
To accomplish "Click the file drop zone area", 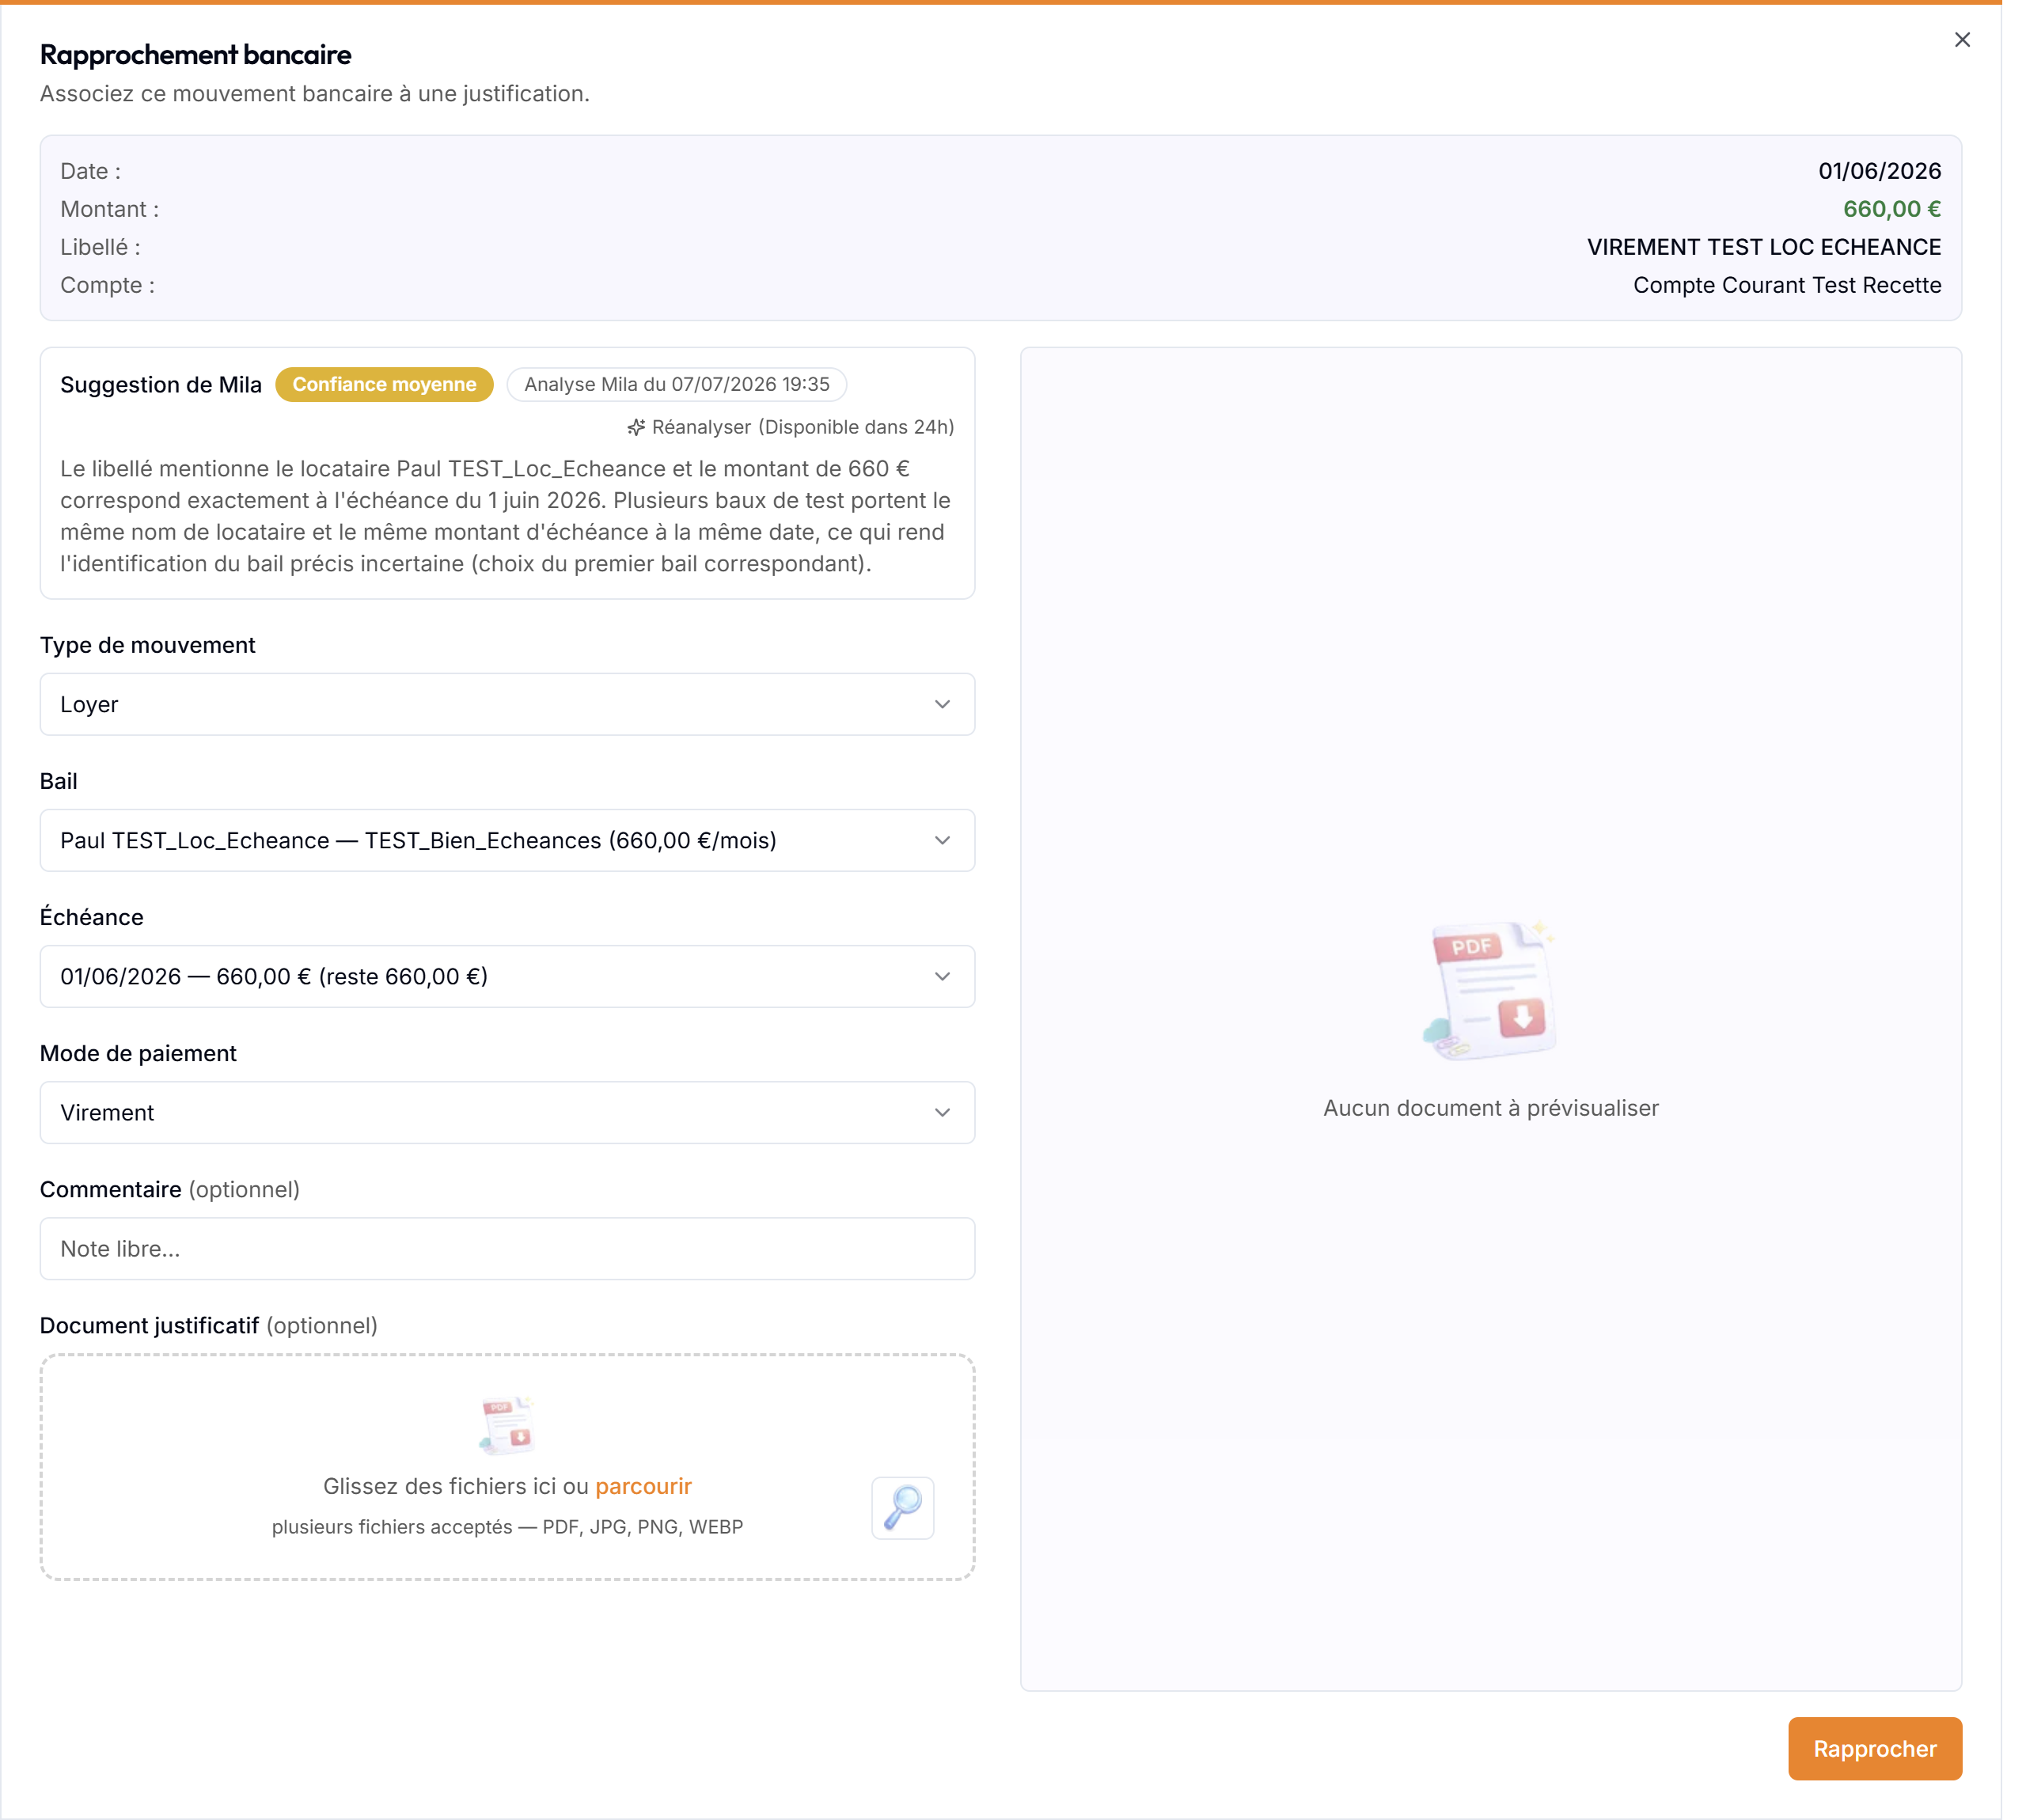I will [507, 1467].
